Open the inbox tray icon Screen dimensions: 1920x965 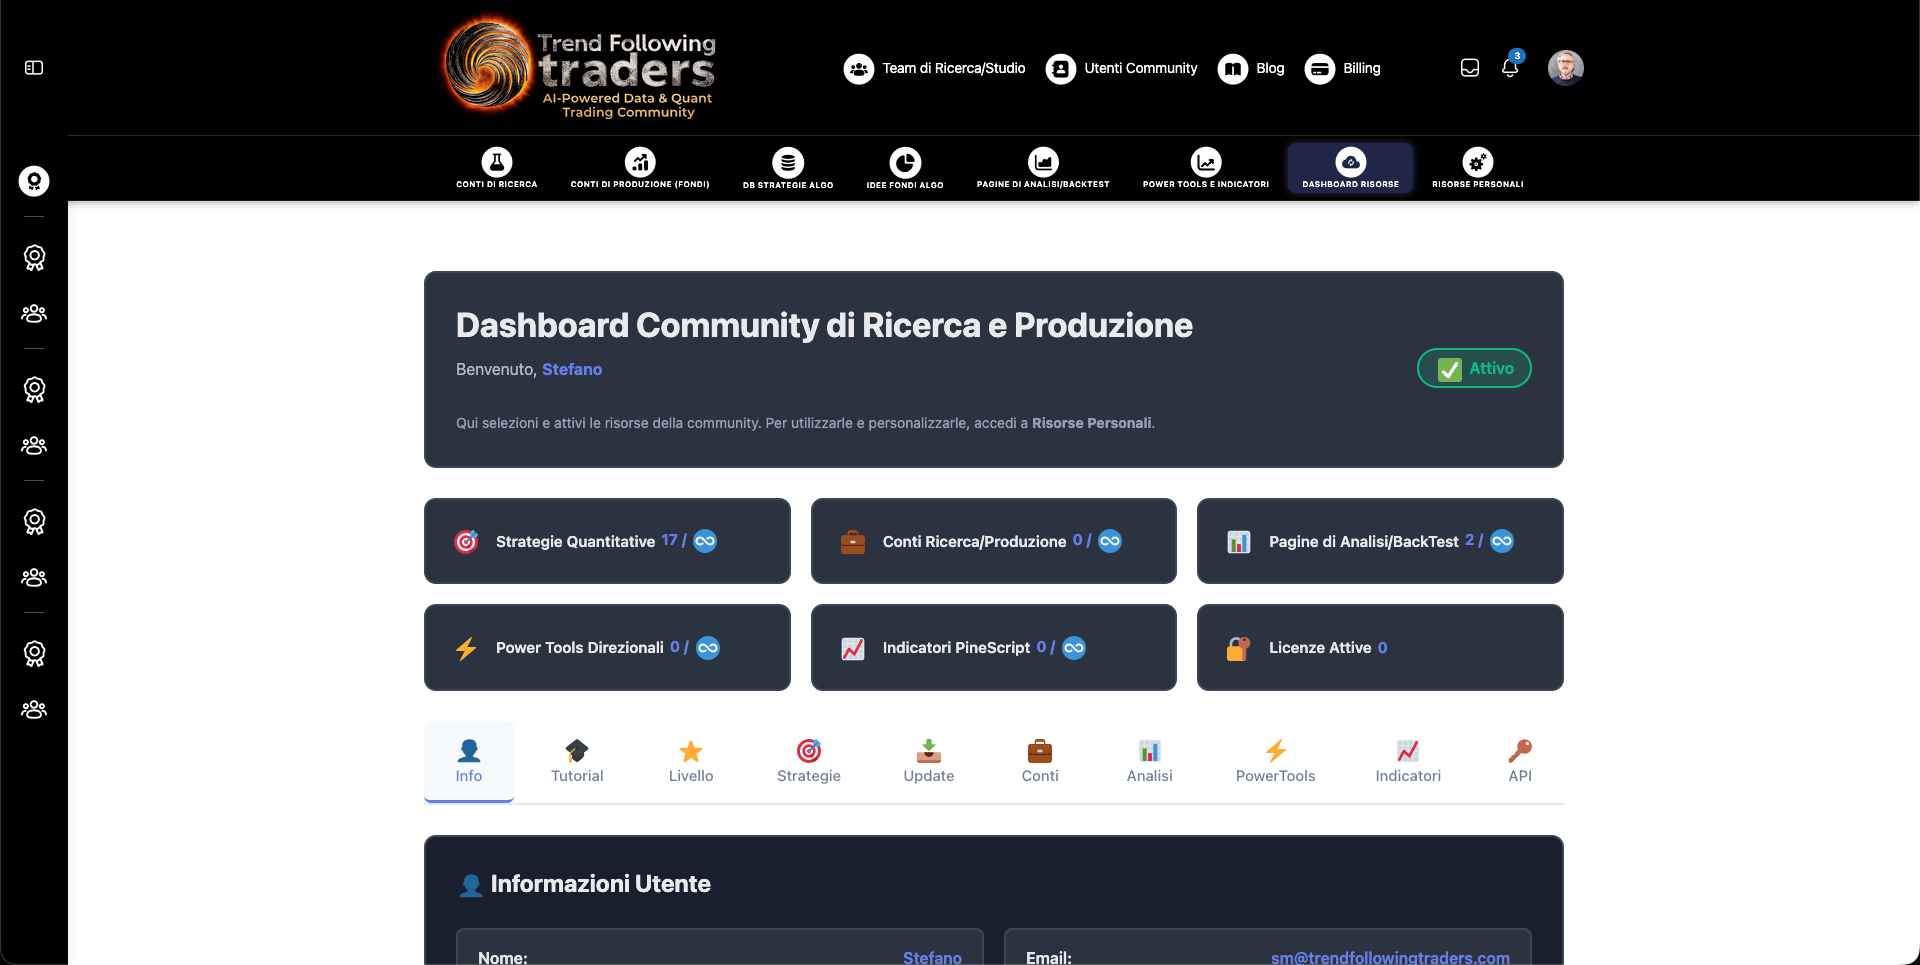pos(1470,68)
